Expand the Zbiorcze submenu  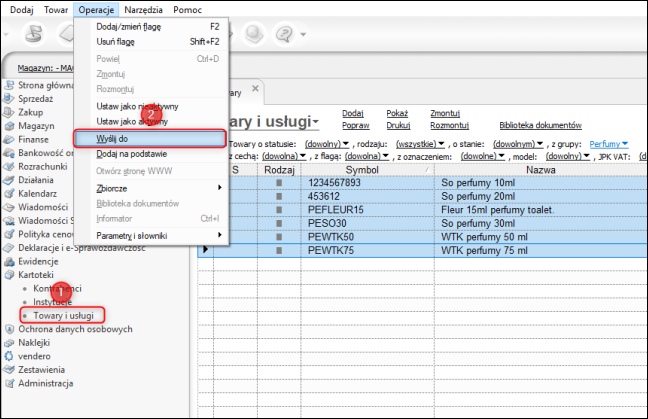(151, 188)
